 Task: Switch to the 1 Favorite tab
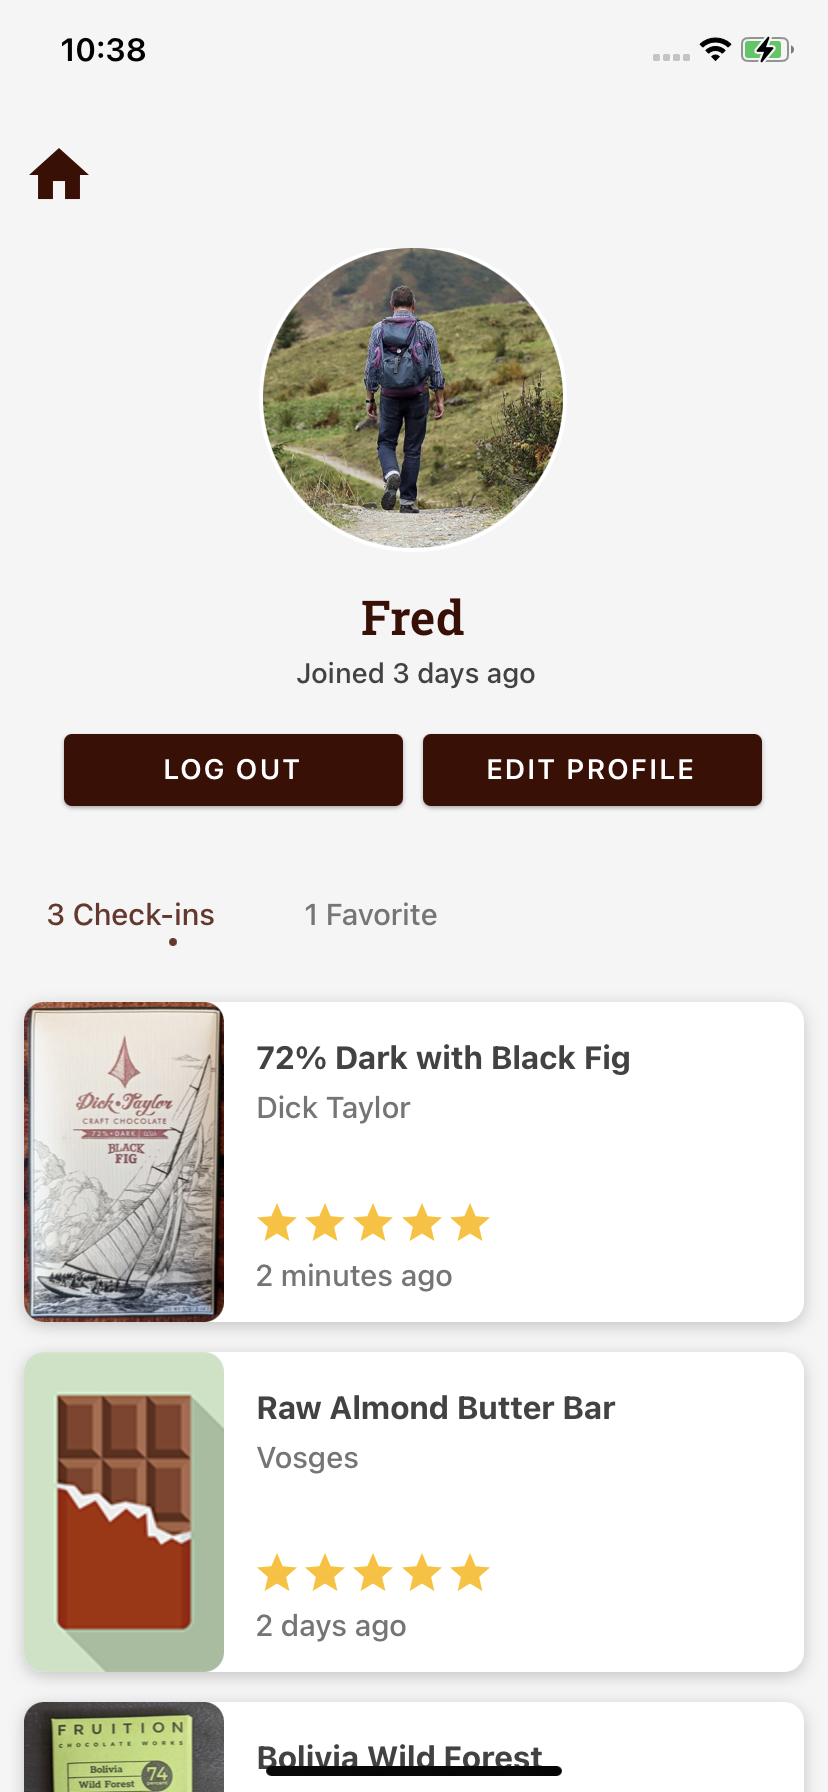click(x=371, y=915)
